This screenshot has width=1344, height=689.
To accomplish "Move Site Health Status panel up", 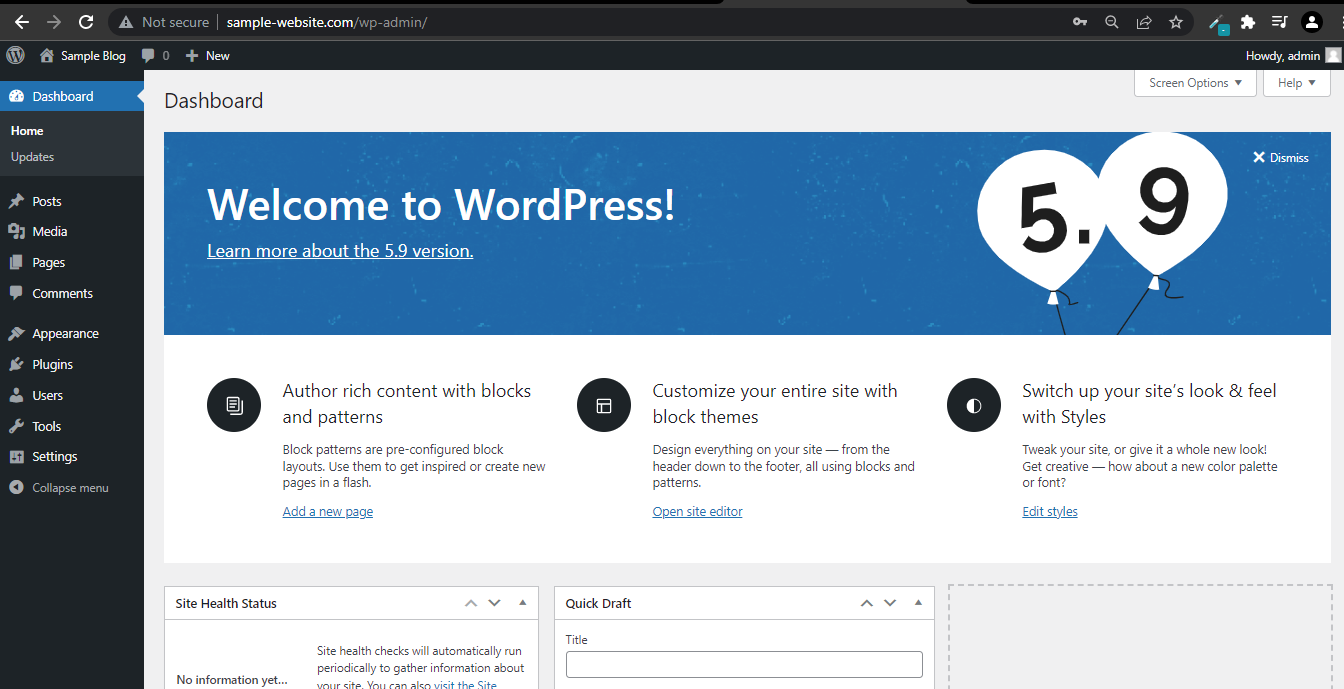I will pyautogui.click(x=471, y=603).
